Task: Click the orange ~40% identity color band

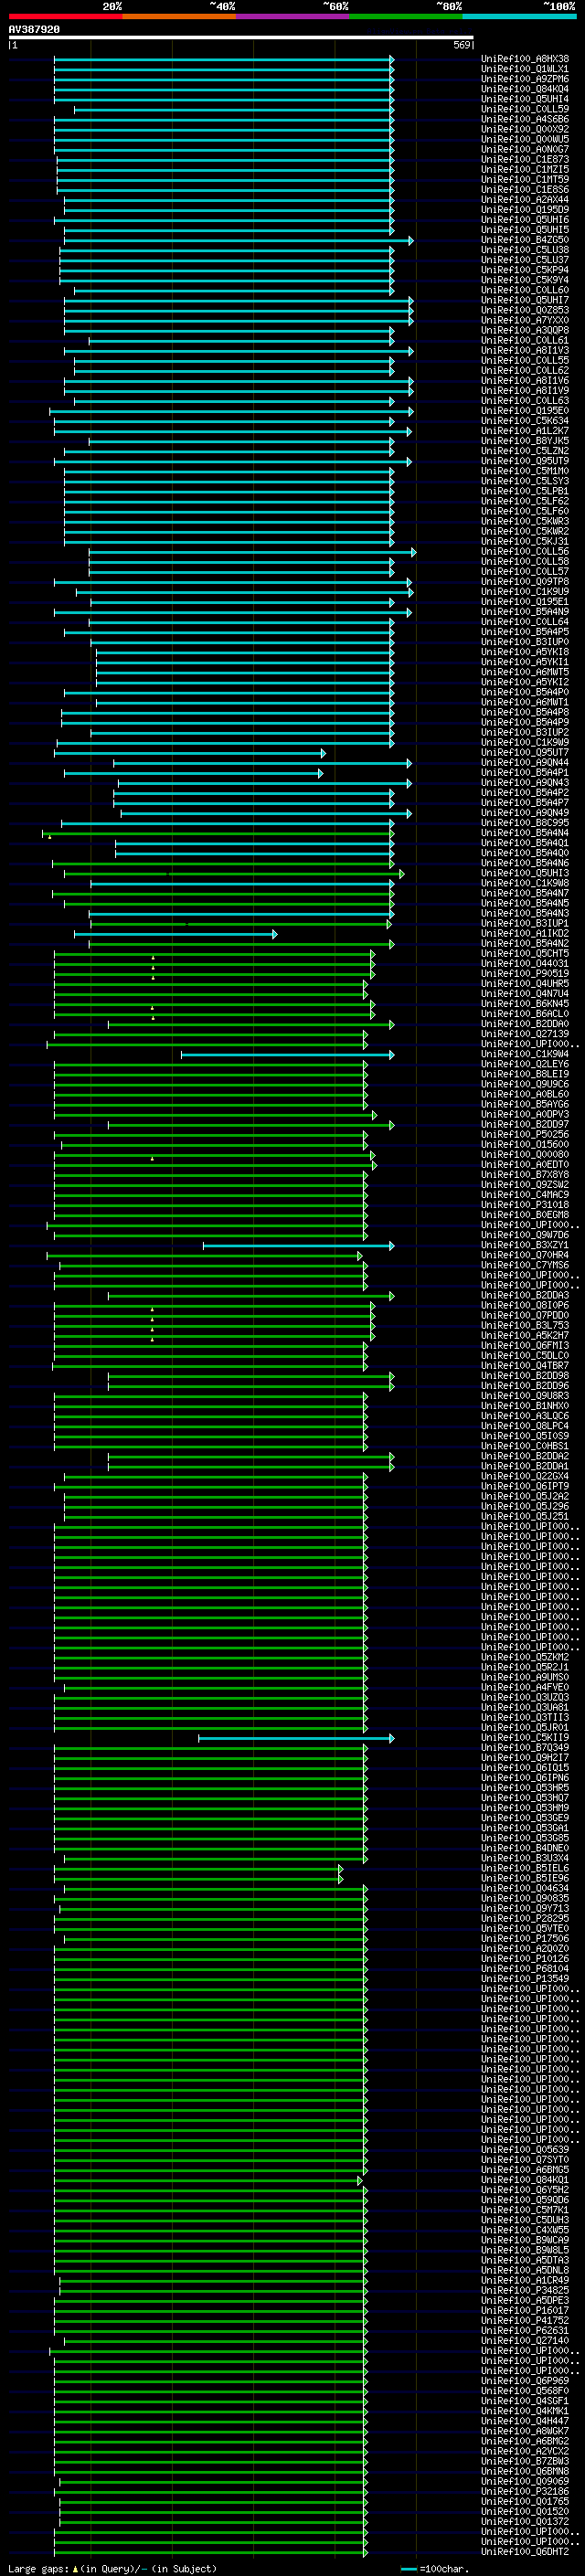Action: click(x=179, y=16)
